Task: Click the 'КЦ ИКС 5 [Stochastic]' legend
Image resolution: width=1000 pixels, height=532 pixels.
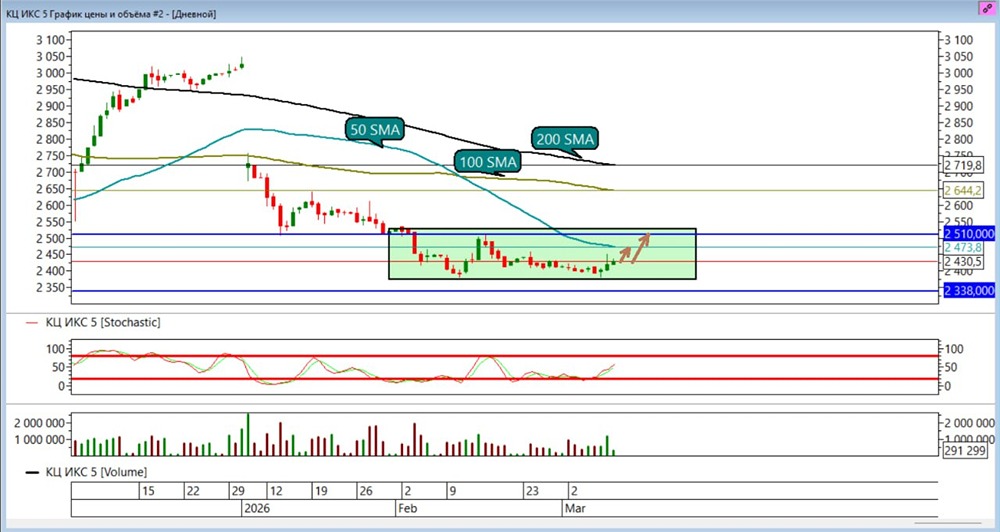Action: 103,323
